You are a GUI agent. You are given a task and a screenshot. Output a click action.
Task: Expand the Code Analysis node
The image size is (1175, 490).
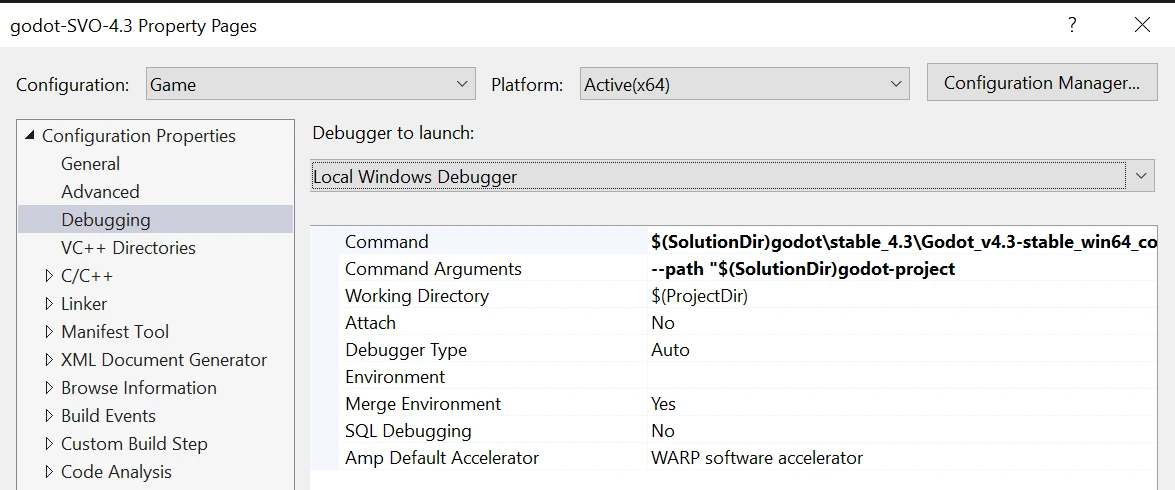tap(50, 472)
